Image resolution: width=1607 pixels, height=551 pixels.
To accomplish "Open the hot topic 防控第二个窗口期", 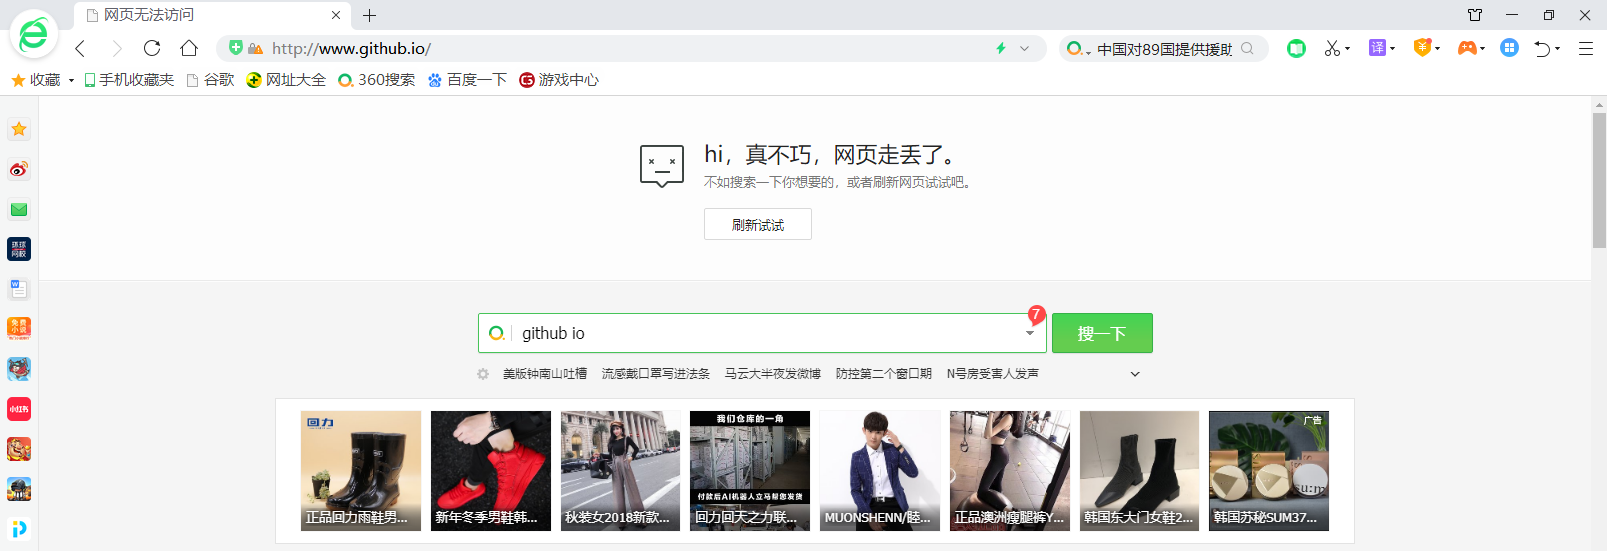I will pyautogui.click(x=884, y=374).
